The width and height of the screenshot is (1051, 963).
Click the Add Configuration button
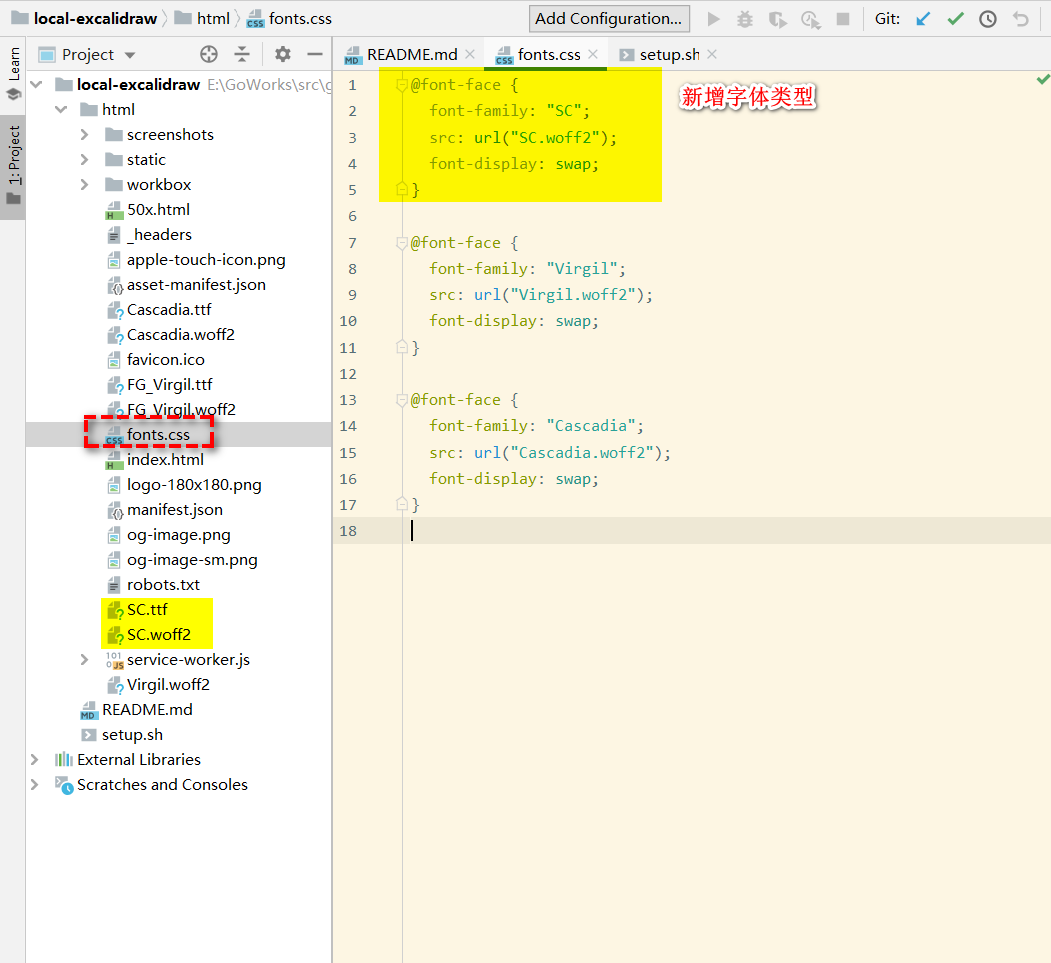point(608,19)
